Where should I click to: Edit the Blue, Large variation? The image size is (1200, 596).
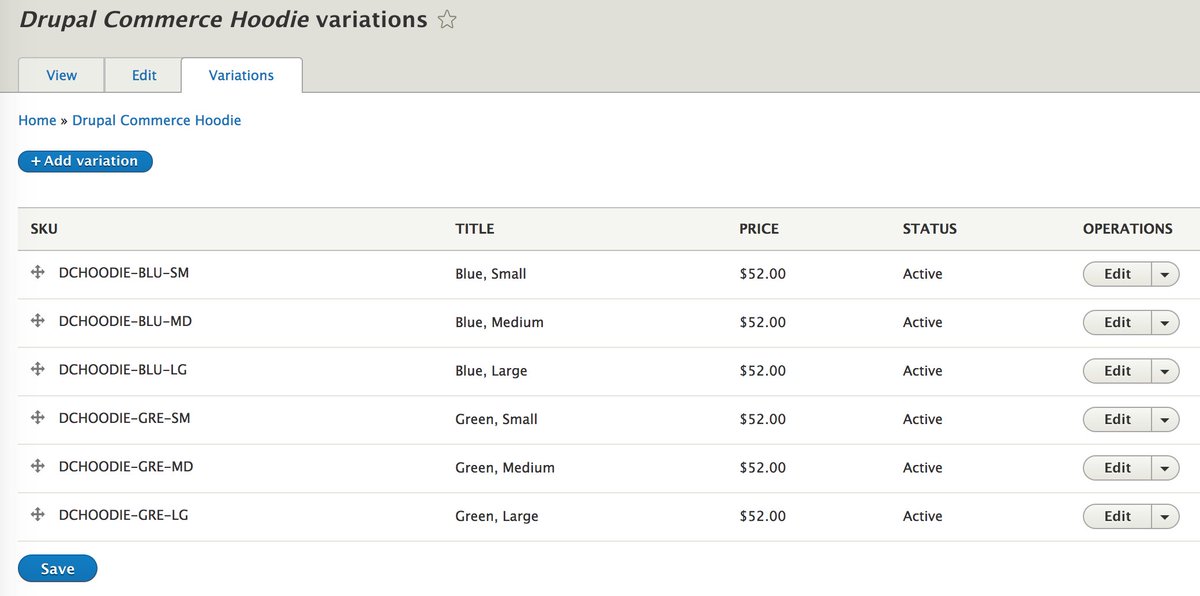[x=1117, y=371]
